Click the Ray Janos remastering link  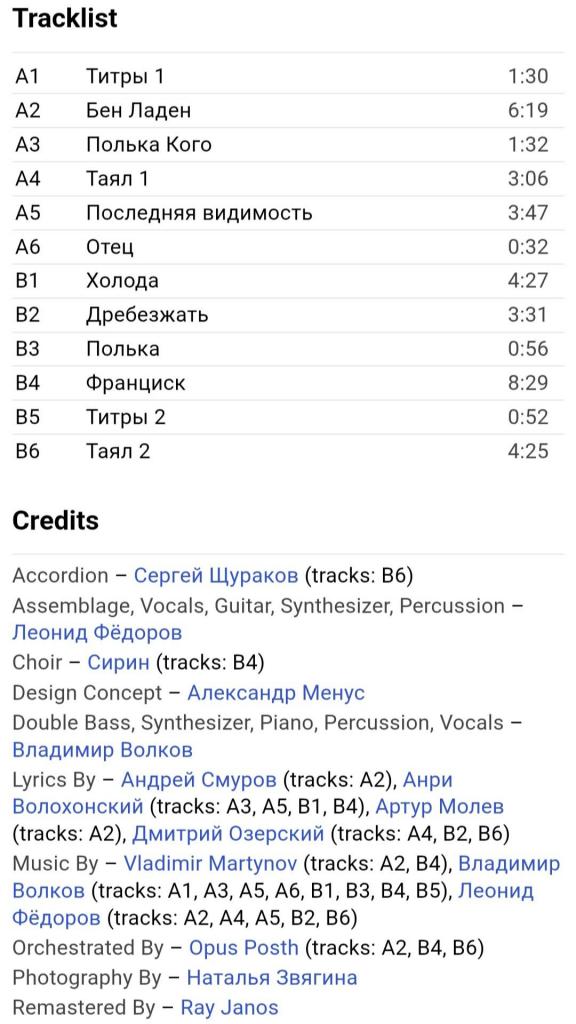229,1008
